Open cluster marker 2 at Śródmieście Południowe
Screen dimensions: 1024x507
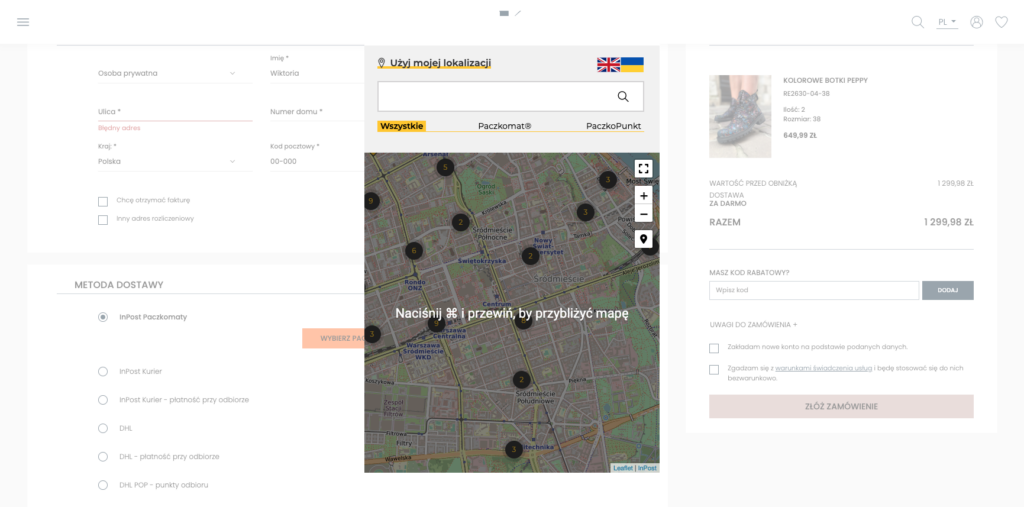pos(521,380)
